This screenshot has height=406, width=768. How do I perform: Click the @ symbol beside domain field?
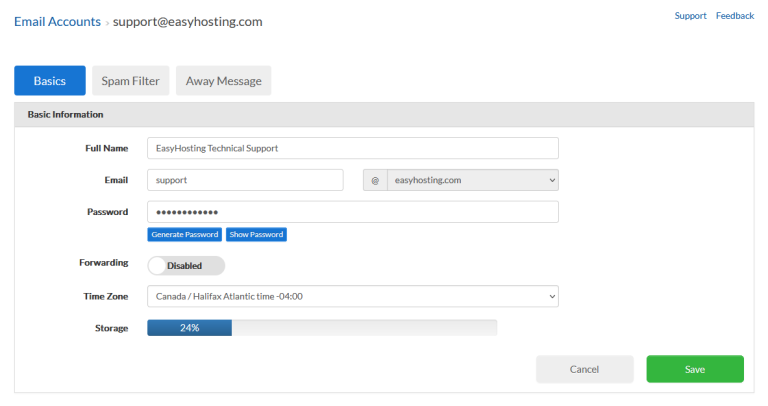pos(375,180)
